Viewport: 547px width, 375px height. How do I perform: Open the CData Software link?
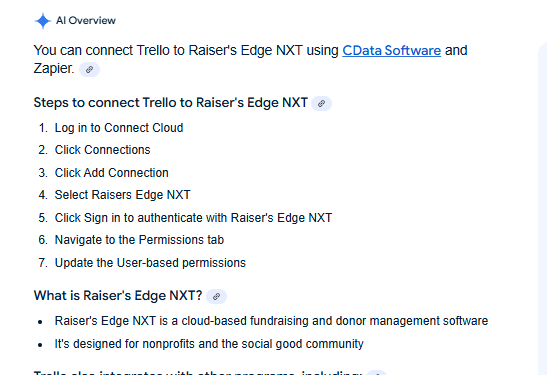pos(391,51)
